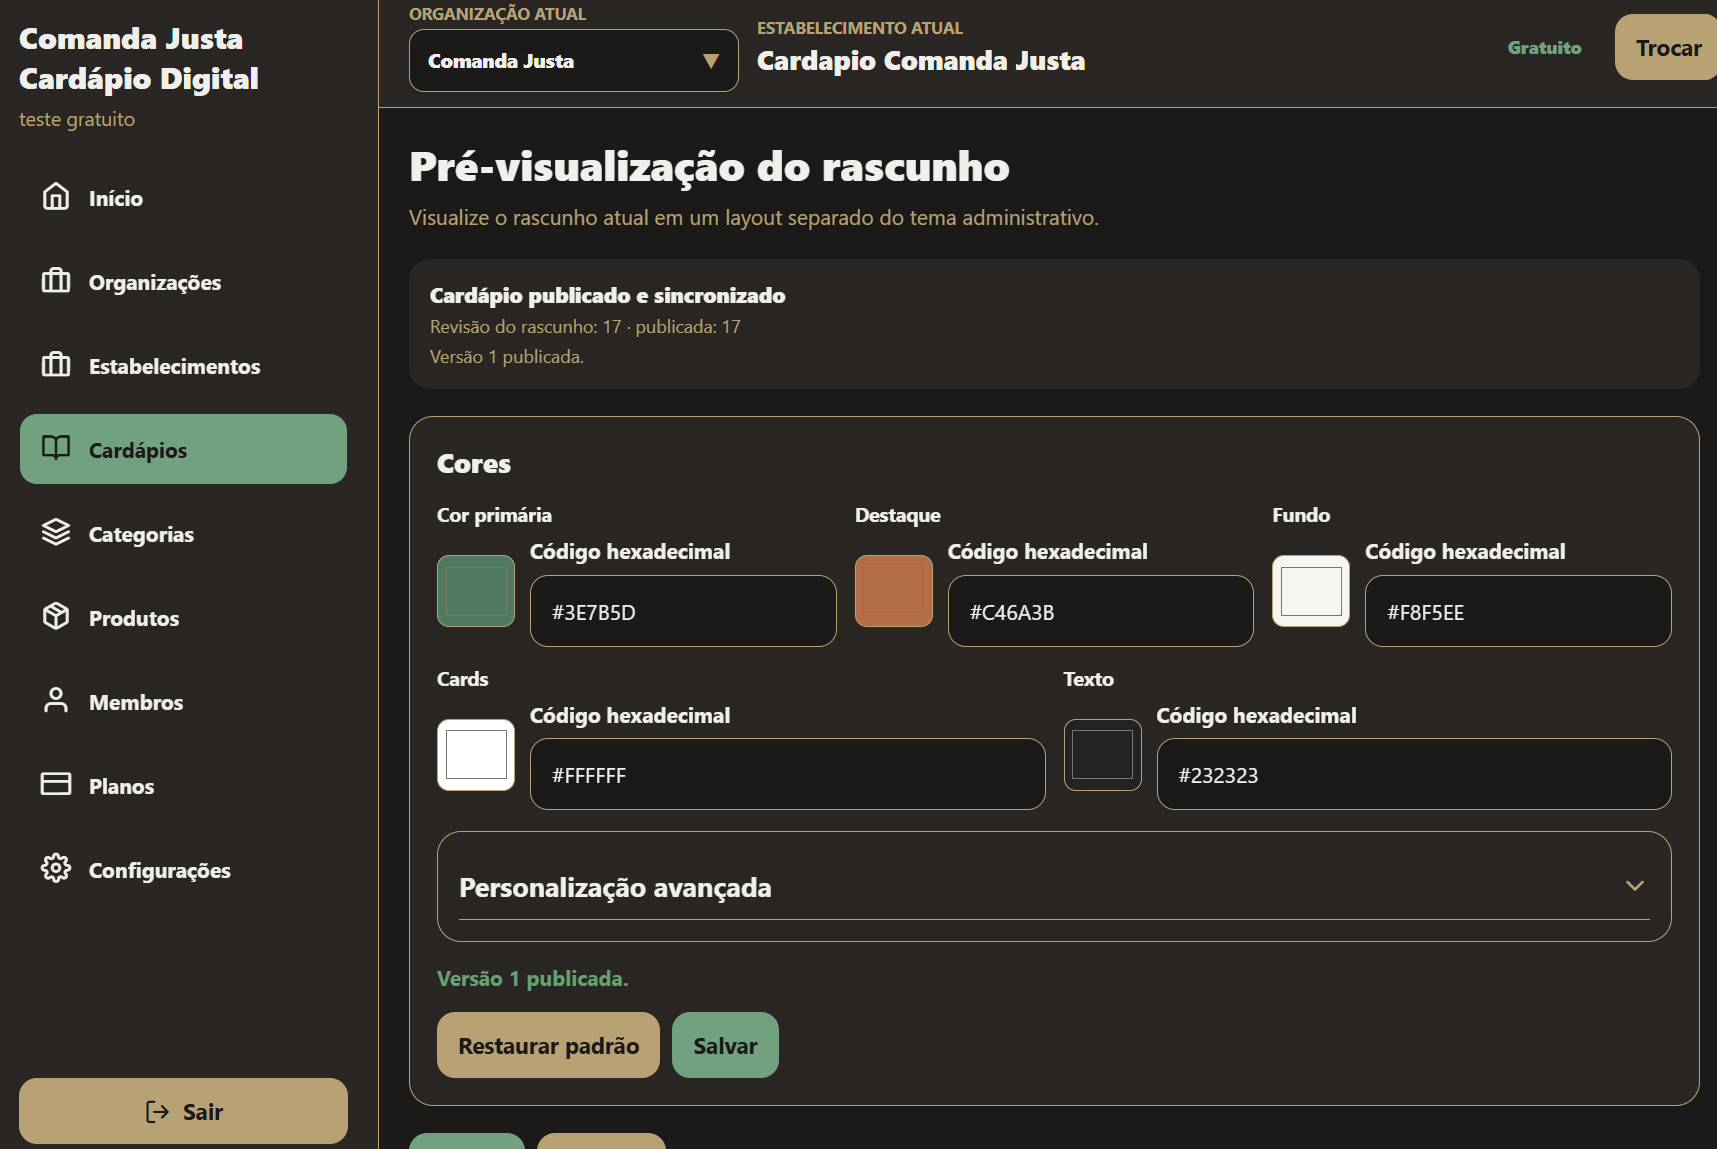Click the #3E7B5D hex input field
Image resolution: width=1717 pixels, height=1149 pixels.
pyautogui.click(x=683, y=611)
